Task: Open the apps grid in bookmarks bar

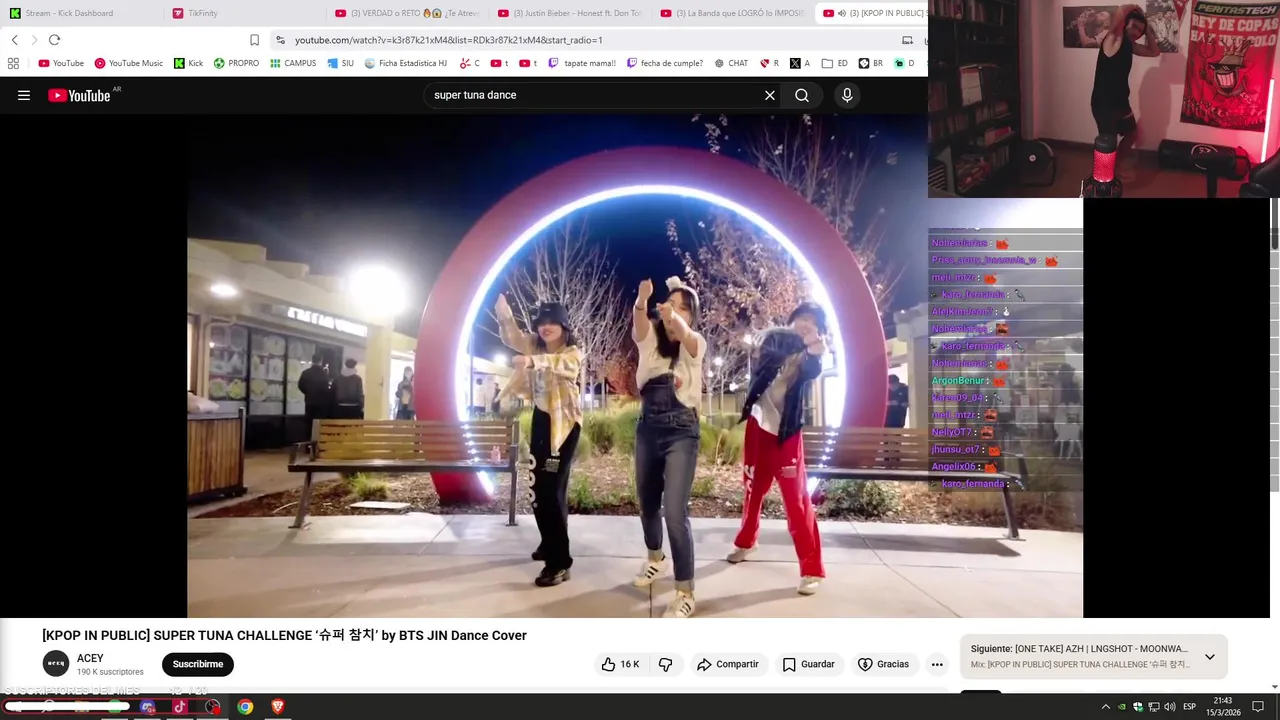Action: click(13, 63)
